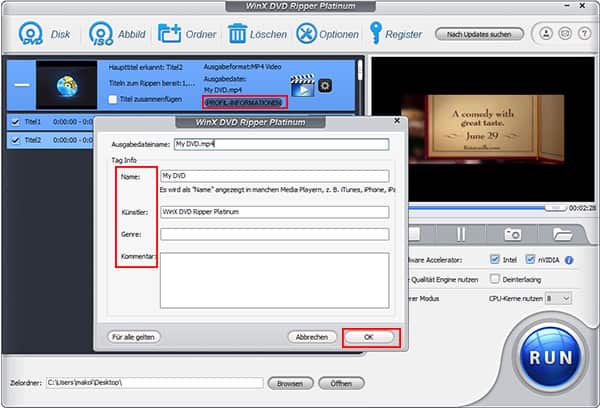Toggle the Titel2 checkbox
This screenshot has height=408, width=600.
15,140
